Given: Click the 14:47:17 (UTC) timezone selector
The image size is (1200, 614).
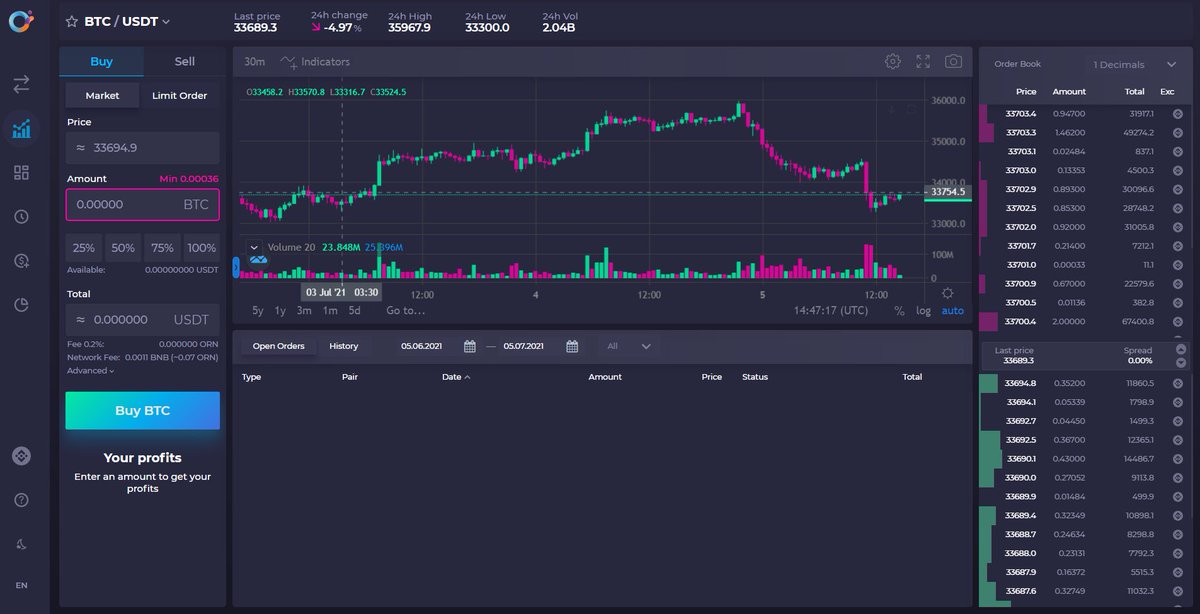Looking at the screenshot, I should (831, 311).
